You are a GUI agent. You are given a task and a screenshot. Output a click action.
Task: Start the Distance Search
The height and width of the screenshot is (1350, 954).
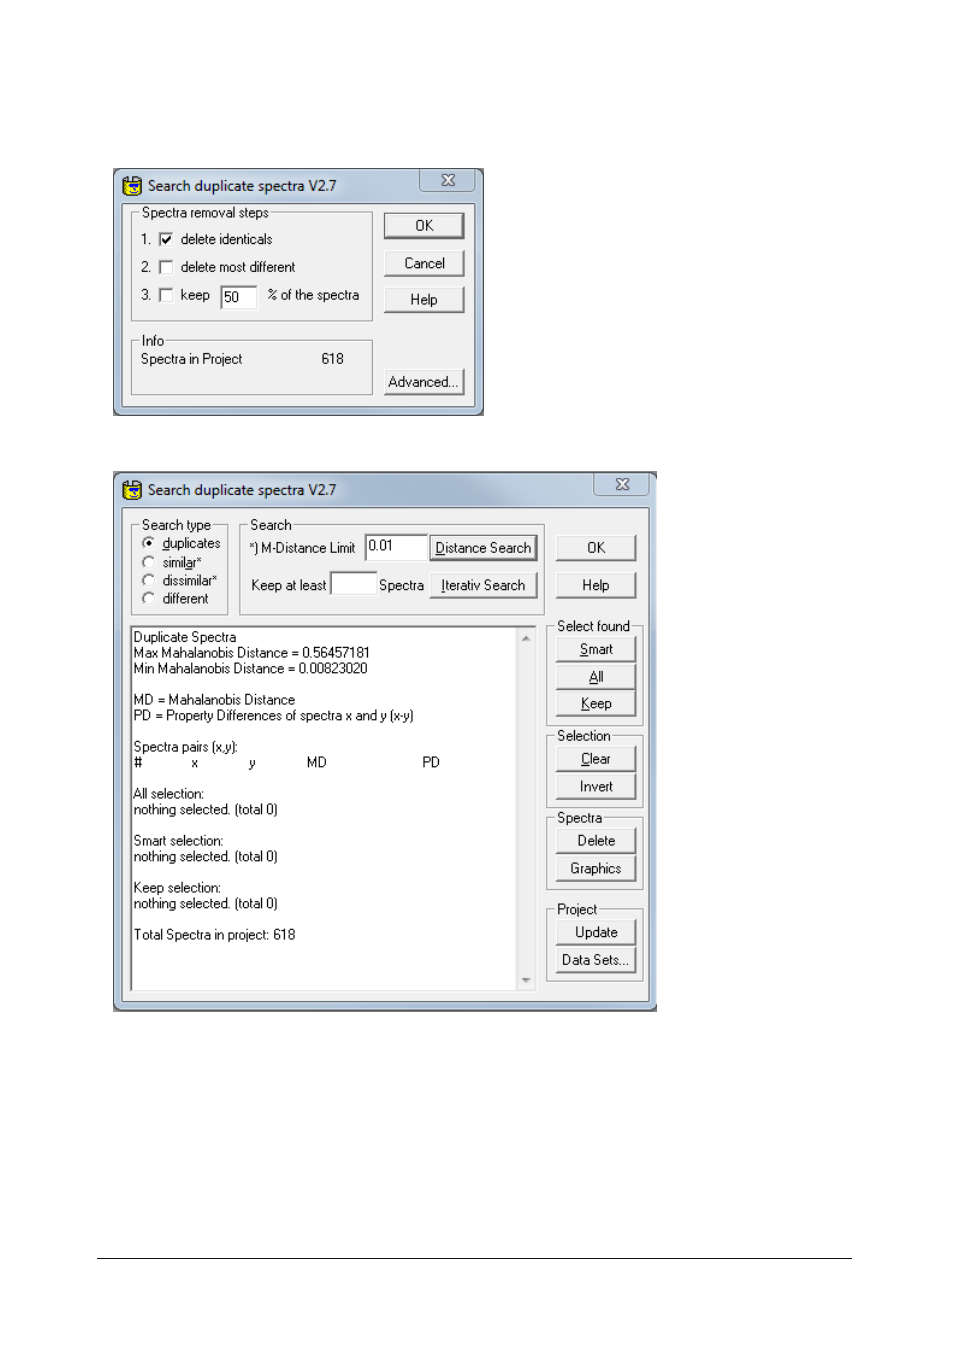pyautogui.click(x=483, y=548)
